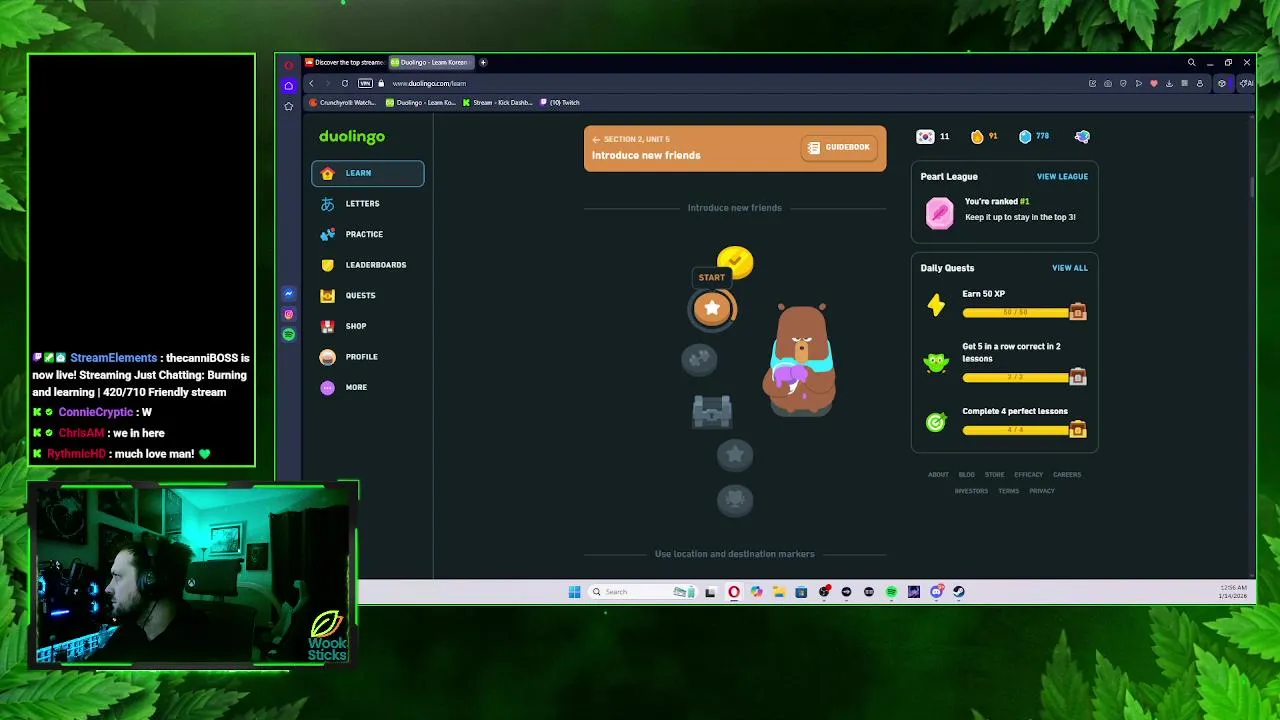Image resolution: width=1280 pixels, height=720 pixels.
Task: Click the completed gold checkmark lesson node
Action: [x=735, y=262]
